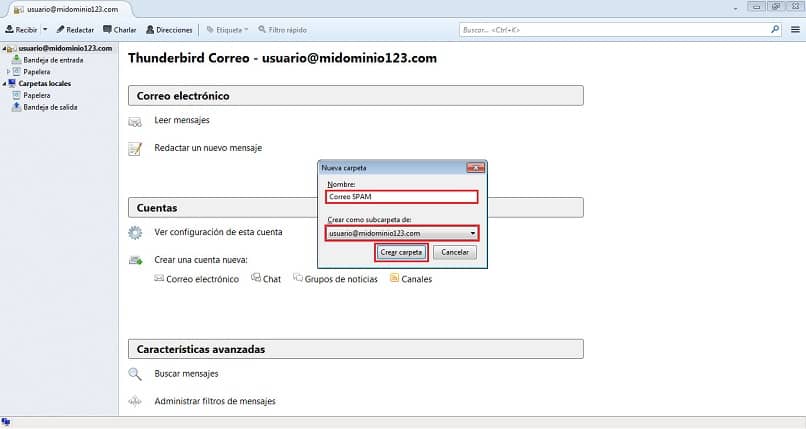Click the Nombre field with Correo SPAM

[401, 197]
